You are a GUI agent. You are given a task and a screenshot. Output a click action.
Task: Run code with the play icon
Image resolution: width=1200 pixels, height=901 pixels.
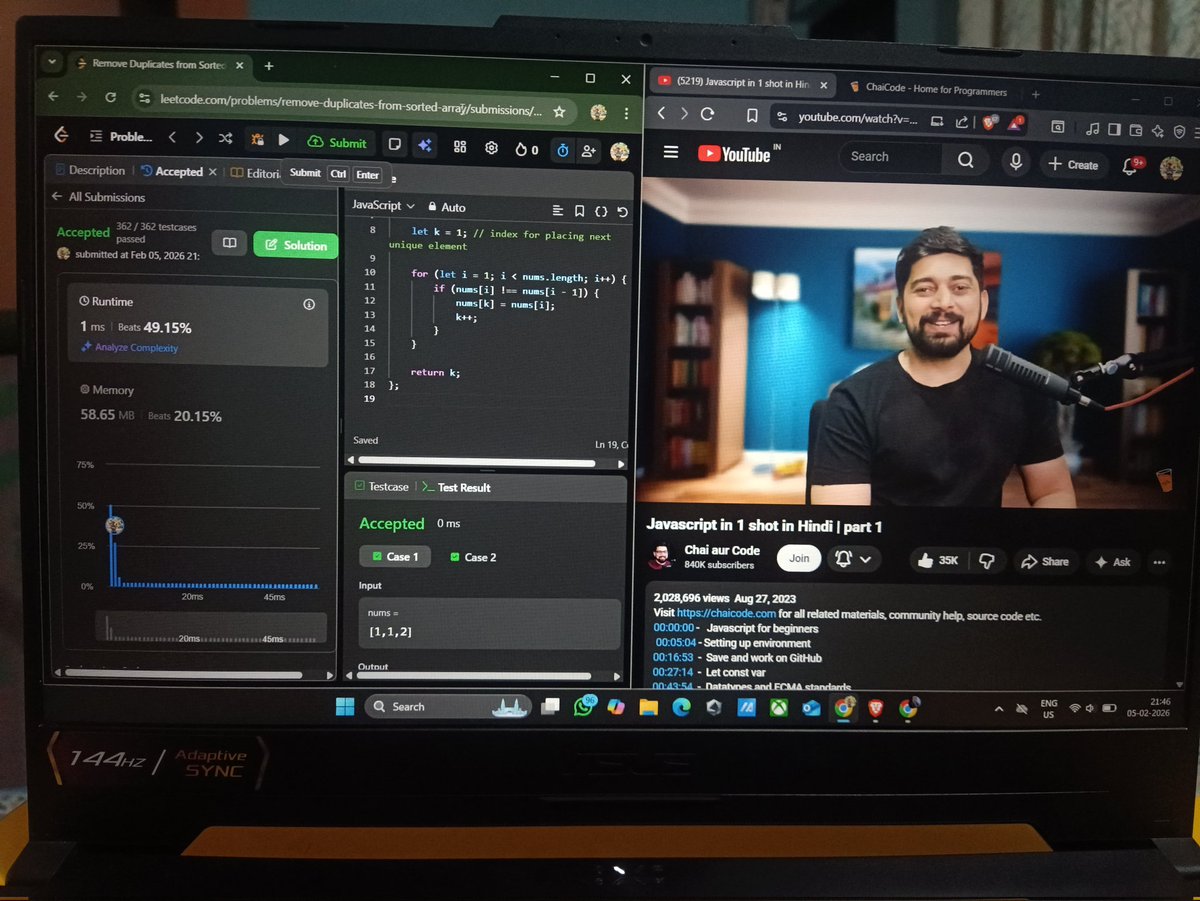[284, 141]
